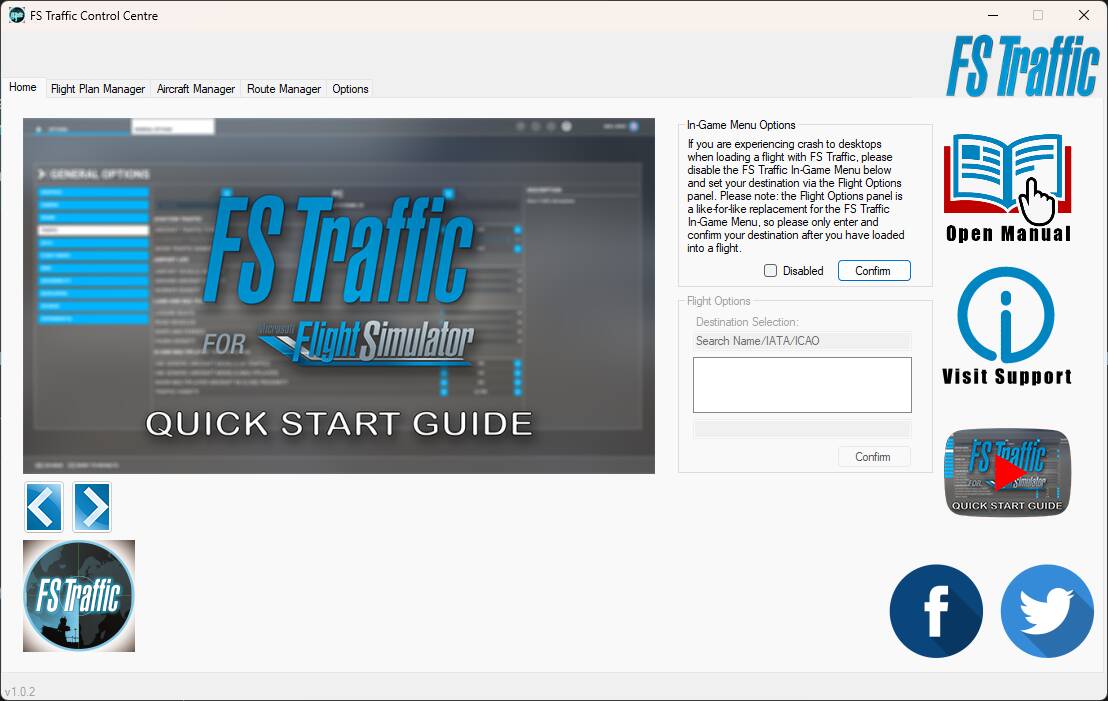The height and width of the screenshot is (701, 1108).
Task: Open the Aircraft Manager tab
Action: [196, 88]
